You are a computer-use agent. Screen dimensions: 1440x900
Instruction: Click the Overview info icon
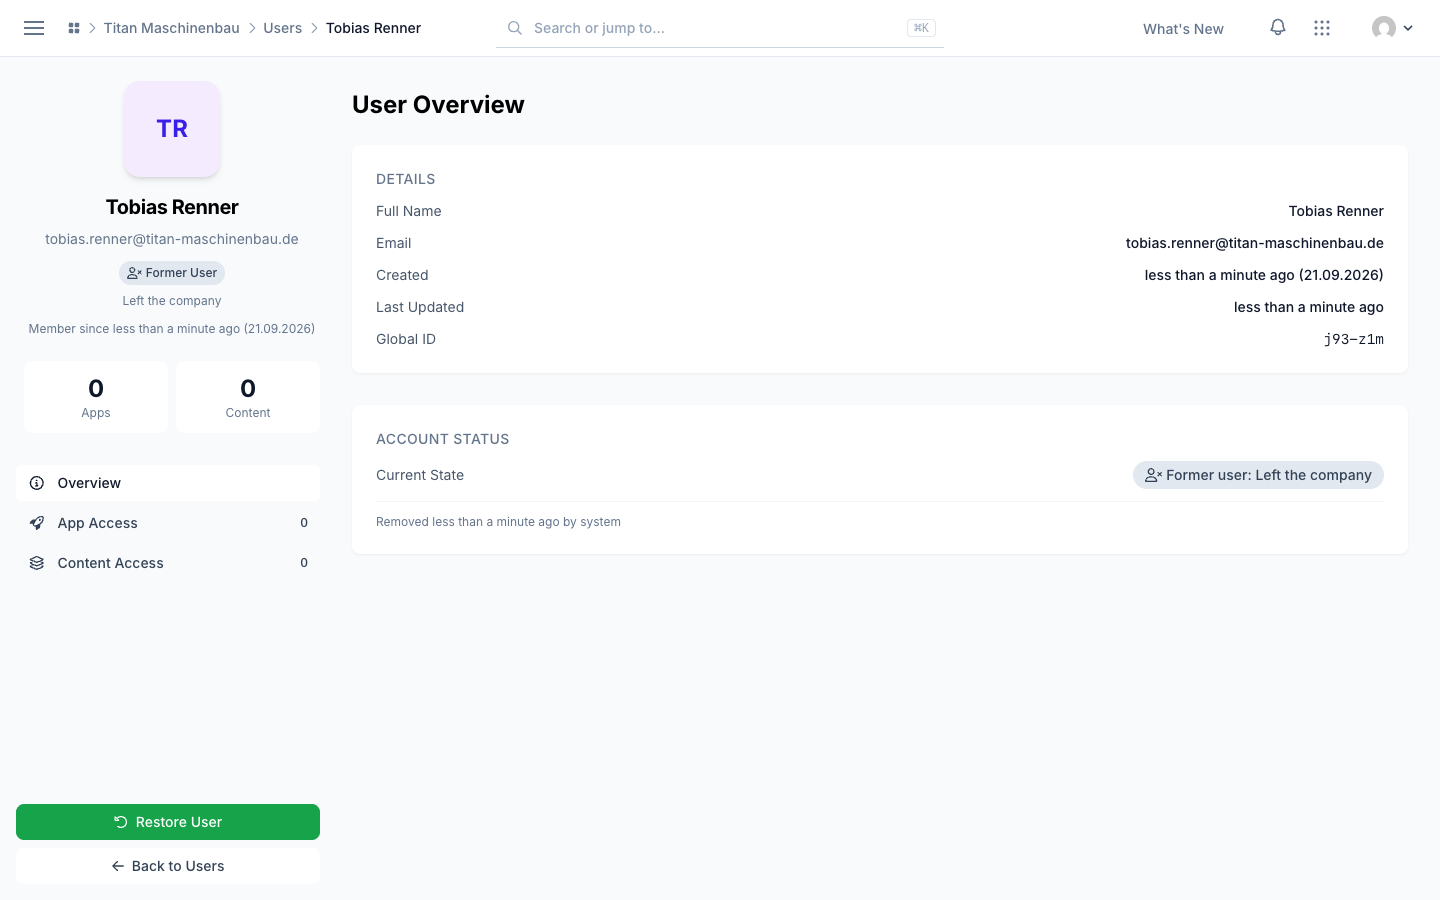point(37,483)
